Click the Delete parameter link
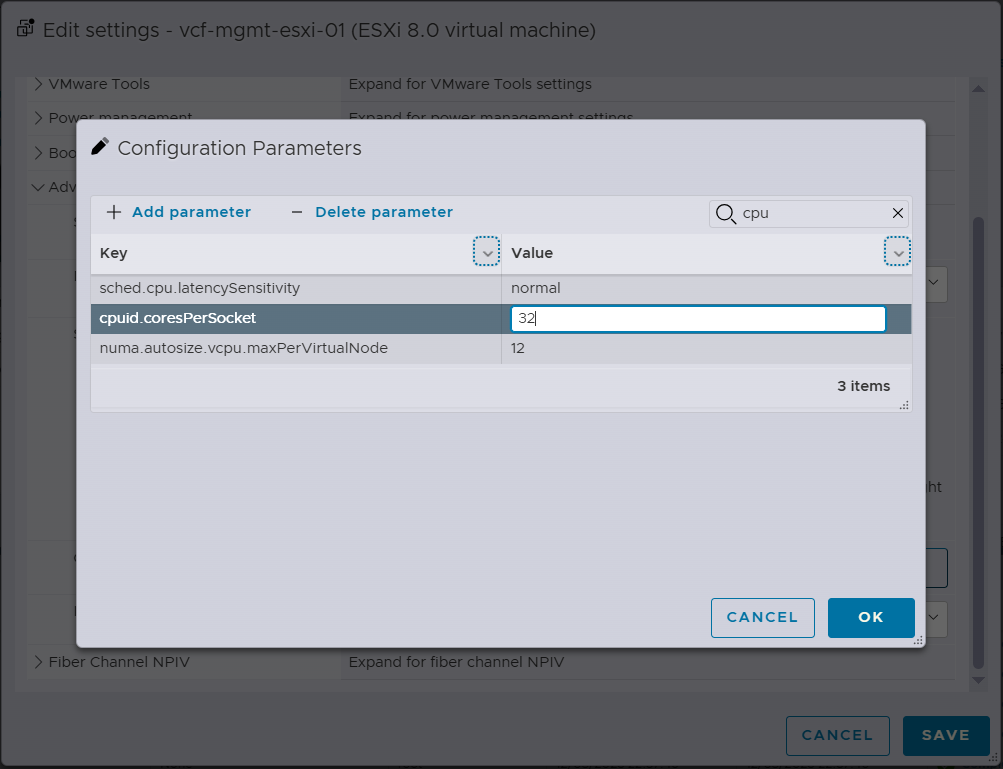This screenshot has height=769, width=1003. coord(384,212)
